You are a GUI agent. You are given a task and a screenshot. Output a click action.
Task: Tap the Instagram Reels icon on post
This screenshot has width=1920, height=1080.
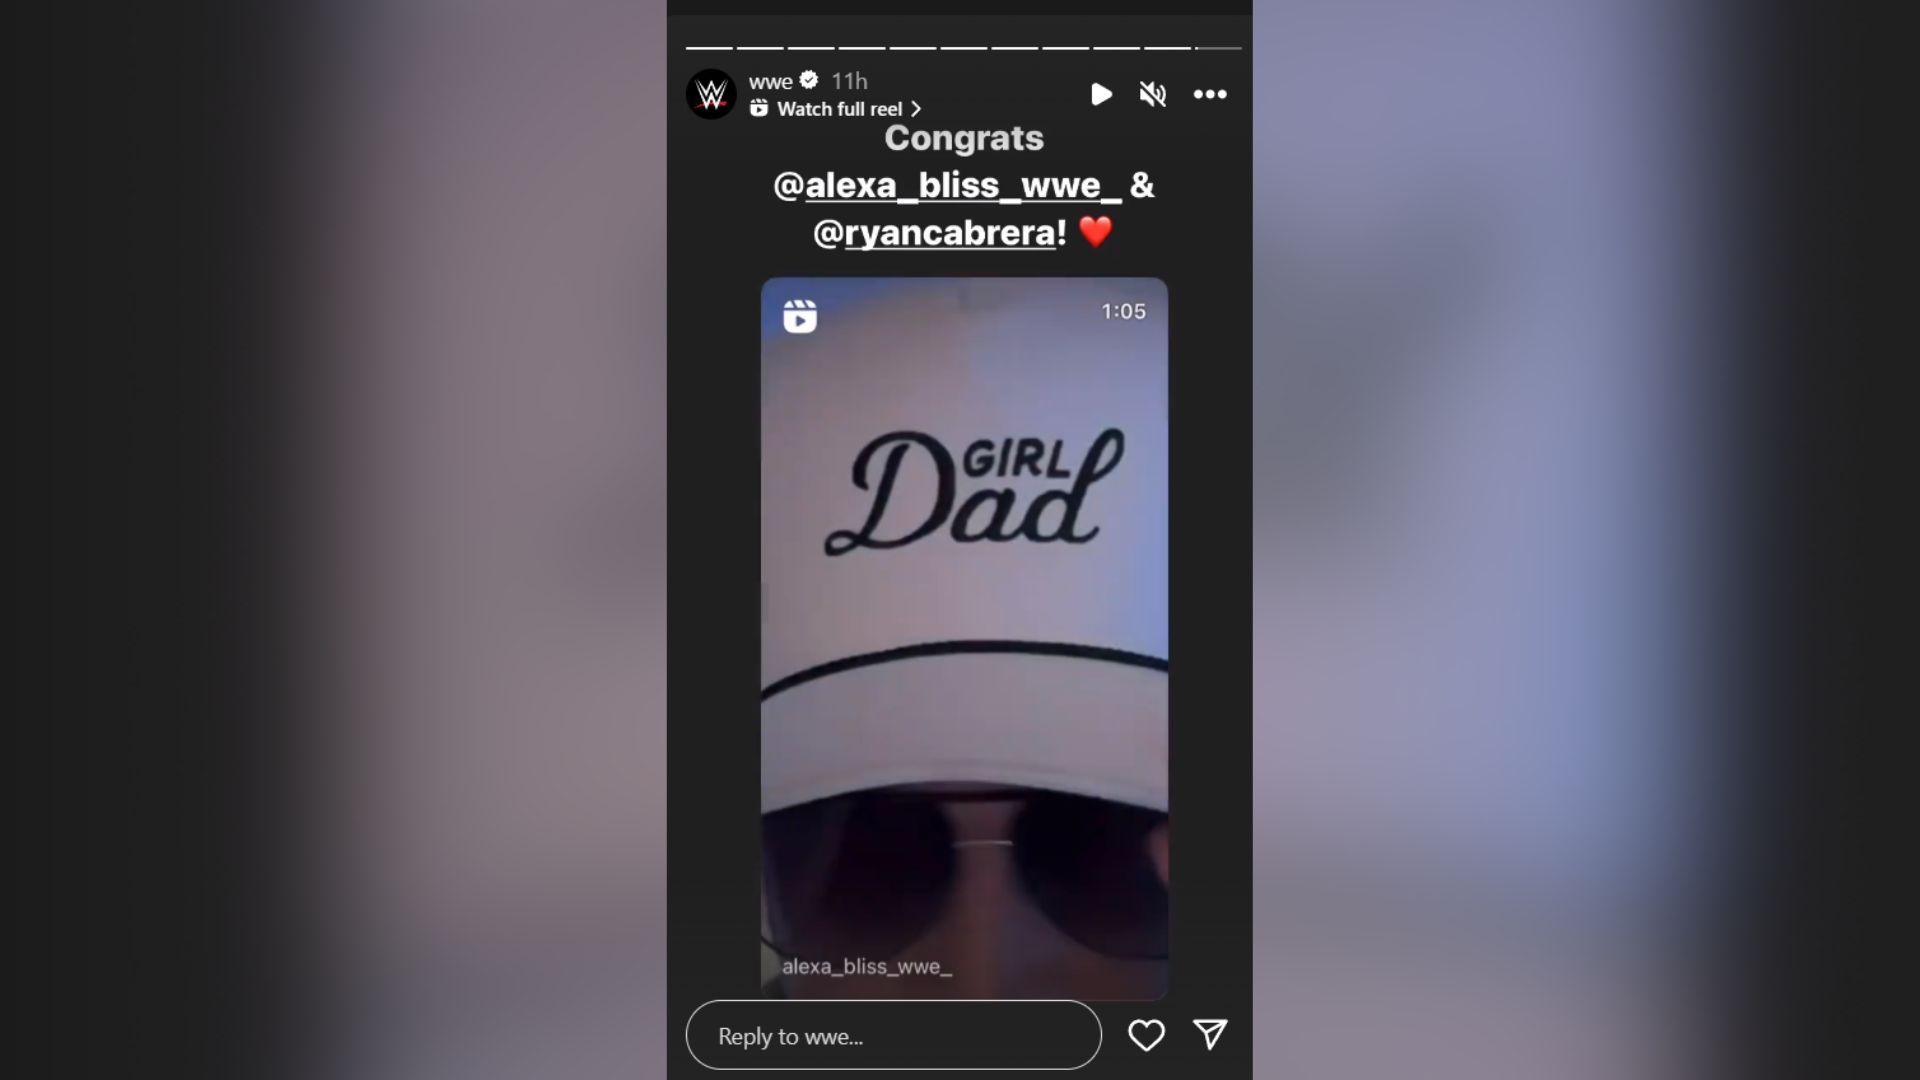point(798,315)
